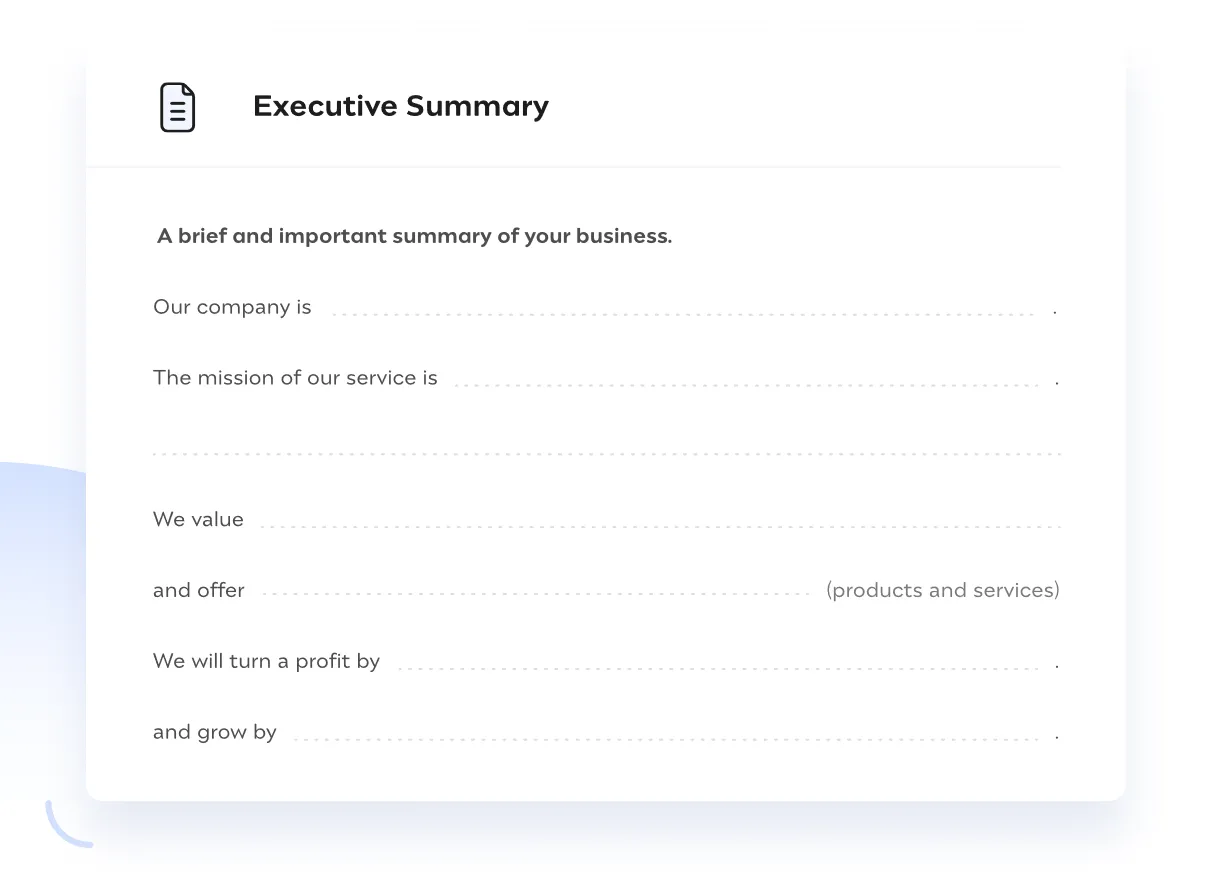
Task: Click the "We will turn a profit by" label
Action: tap(266, 662)
